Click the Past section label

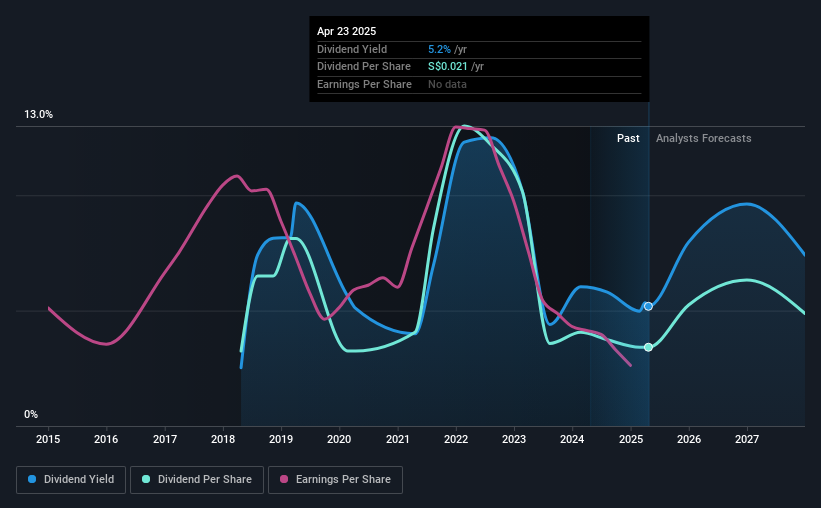(628, 138)
